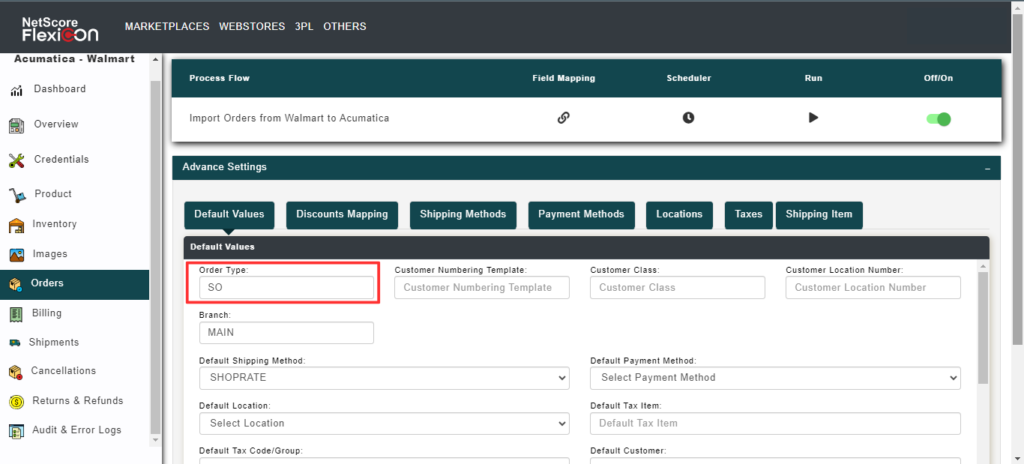Click the Inventory icon in sidebar

tap(16, 225)
